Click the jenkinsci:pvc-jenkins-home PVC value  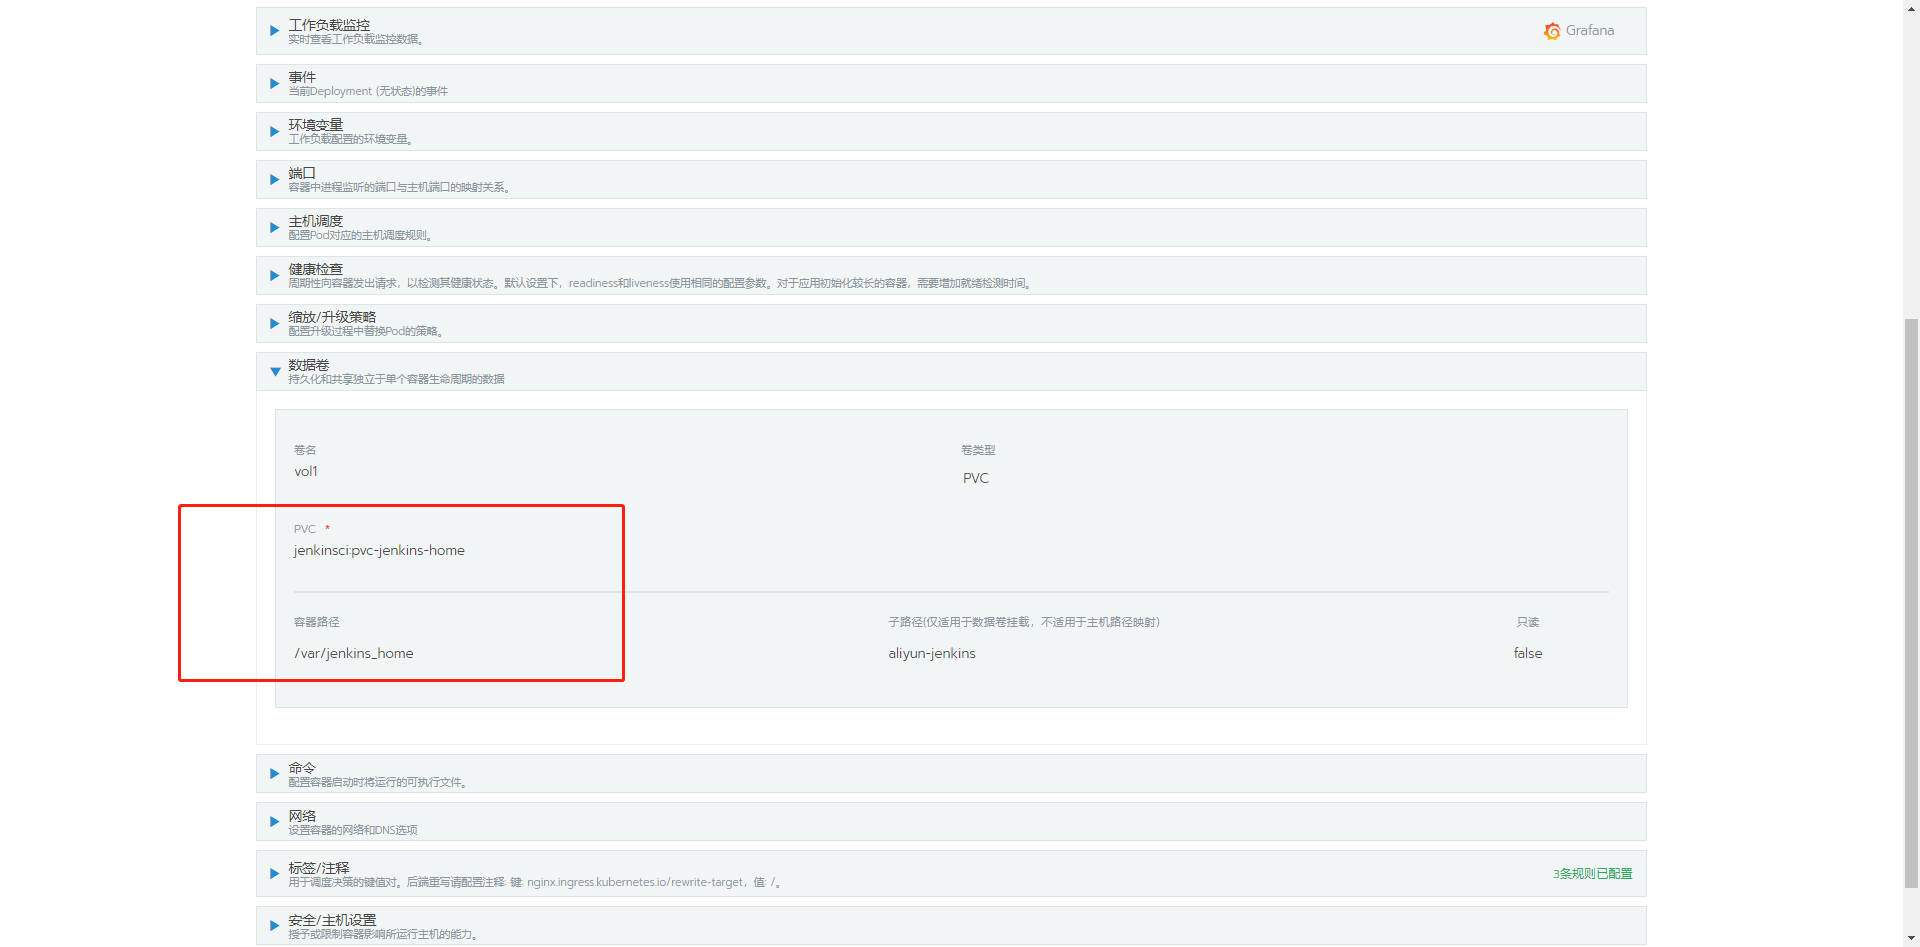click(x=379, y=550)
